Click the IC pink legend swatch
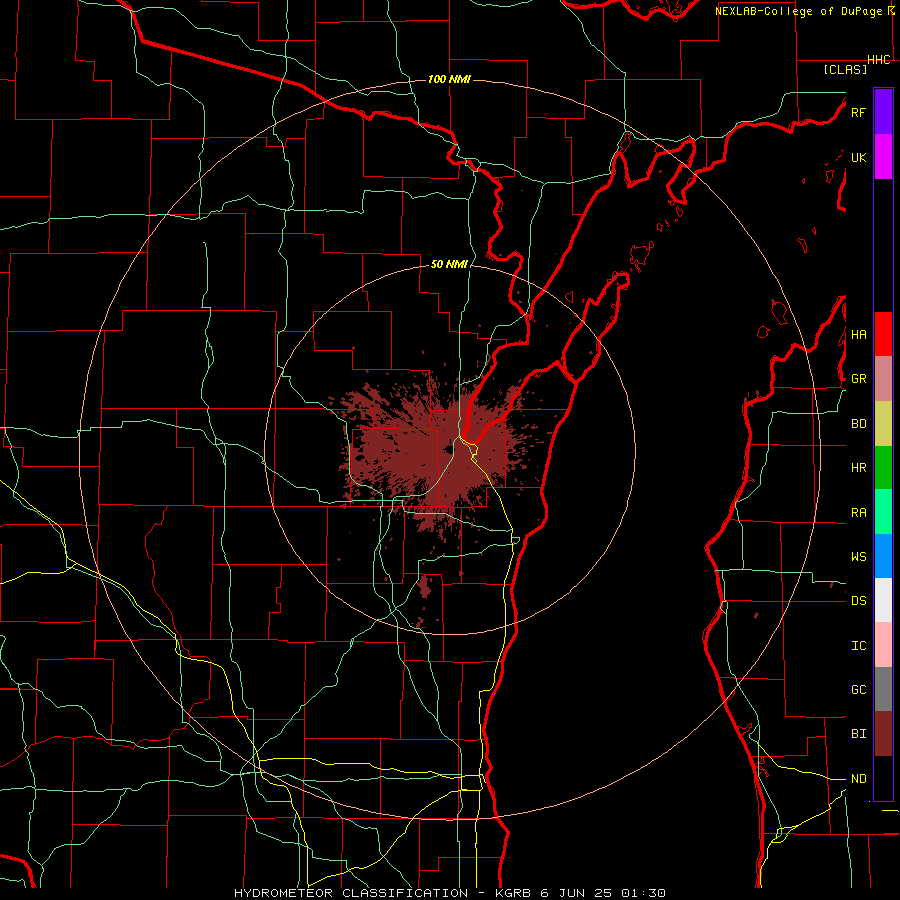The image size is (900, 900). coord(883,645)
